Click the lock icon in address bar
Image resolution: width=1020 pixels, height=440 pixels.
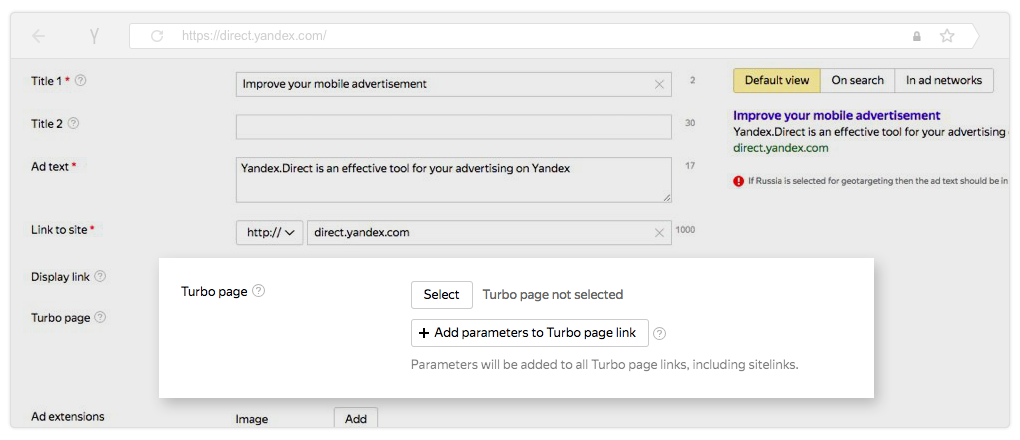point(917,36)
